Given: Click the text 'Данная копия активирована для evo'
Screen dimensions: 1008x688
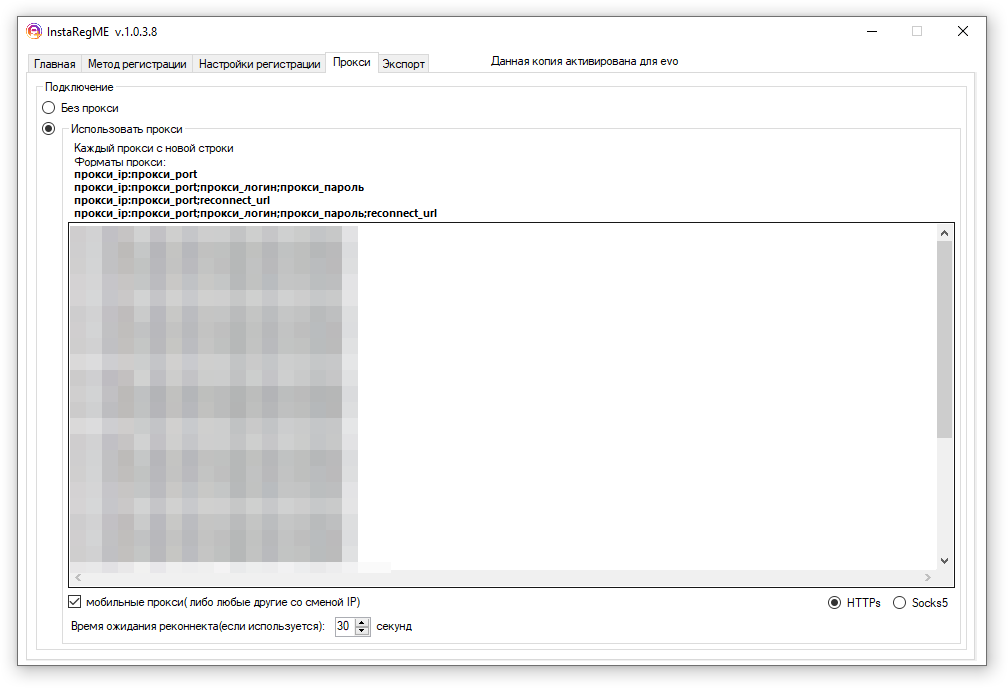Looking at the screenshot, I should (x=584, y=61).
